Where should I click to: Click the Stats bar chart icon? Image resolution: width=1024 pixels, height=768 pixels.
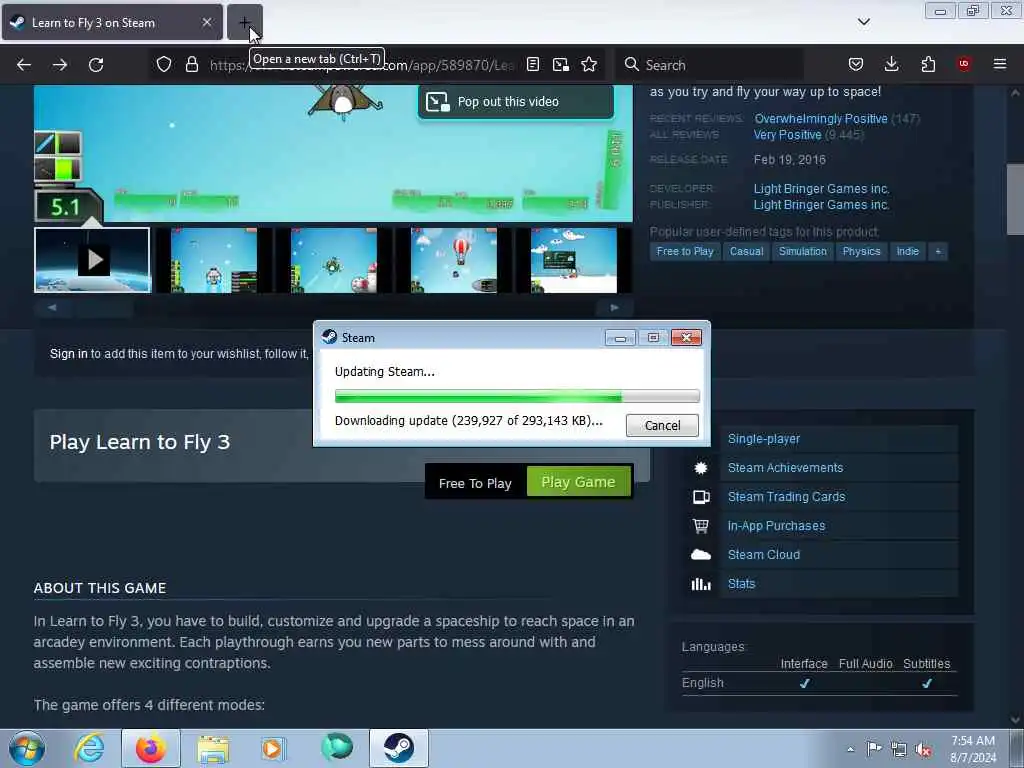click(x=701, y=584)
